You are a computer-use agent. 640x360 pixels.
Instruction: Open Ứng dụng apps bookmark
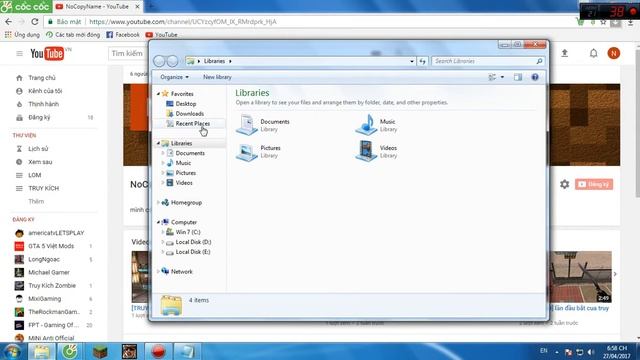[x=22, y=35]
